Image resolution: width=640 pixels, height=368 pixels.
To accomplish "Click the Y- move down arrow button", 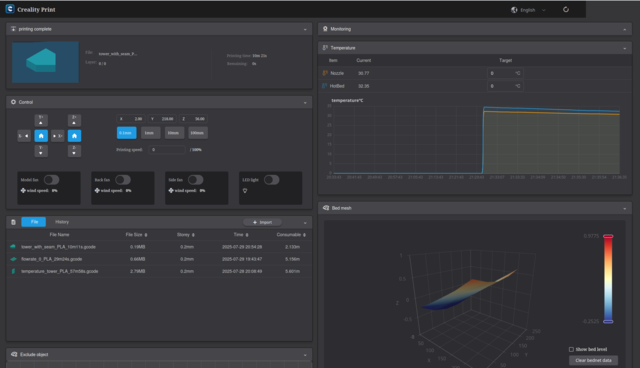I will (41, 151).
